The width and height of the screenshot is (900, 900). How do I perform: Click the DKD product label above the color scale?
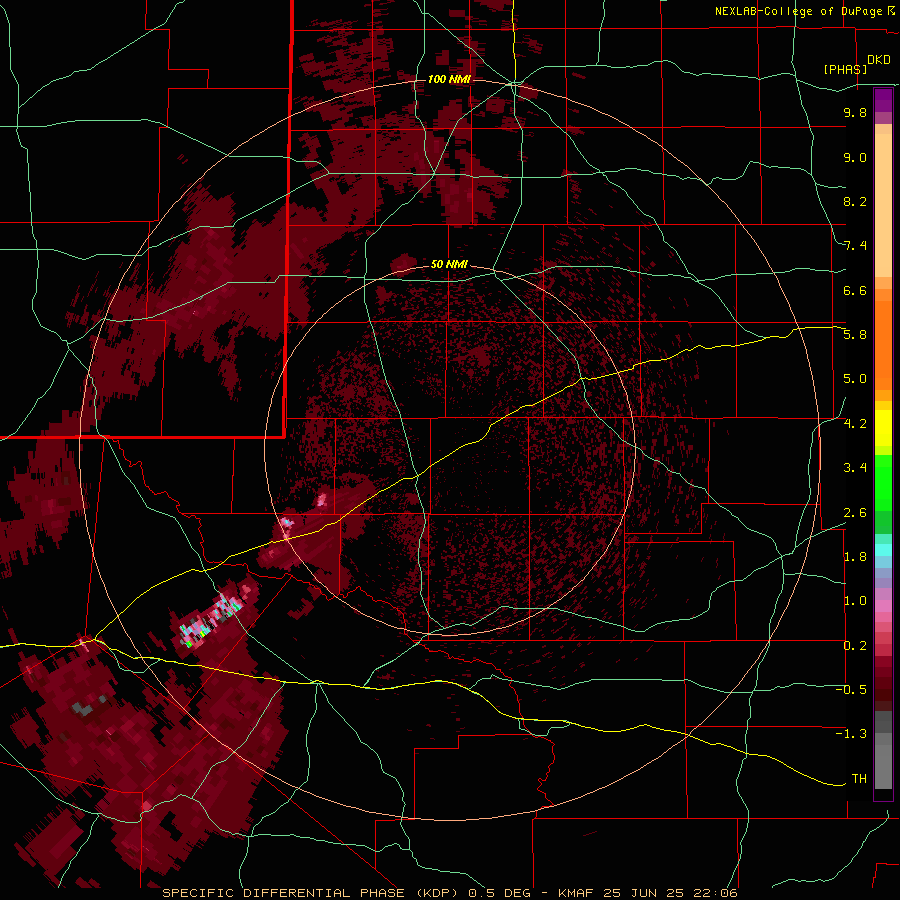[x=879, y=60]
